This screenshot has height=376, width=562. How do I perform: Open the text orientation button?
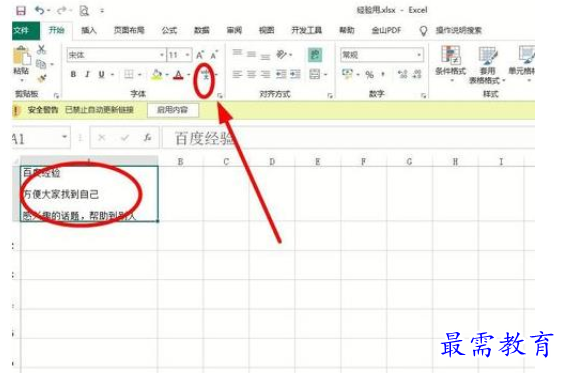tap(283, 54)
